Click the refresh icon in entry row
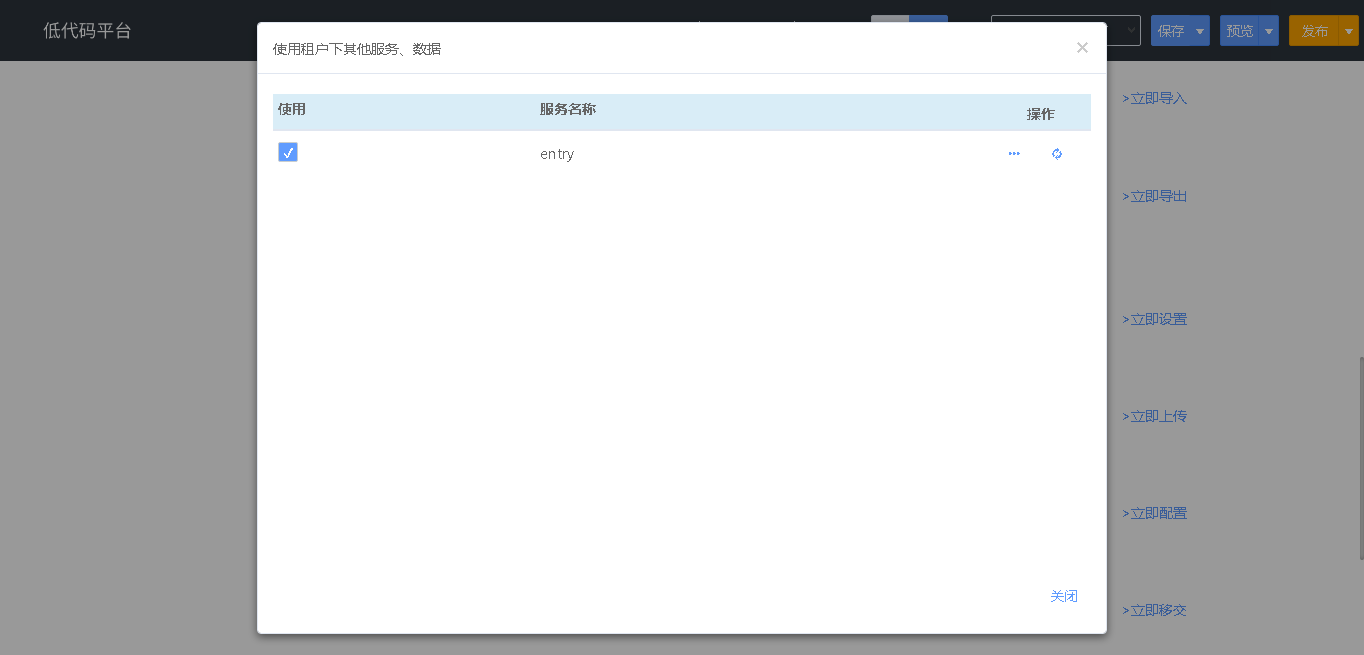This screenshot has height=655, width=1364. 1057,154
